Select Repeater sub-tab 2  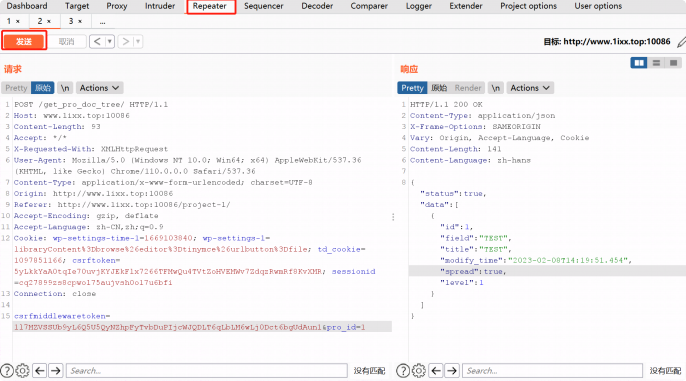[40, 21]
